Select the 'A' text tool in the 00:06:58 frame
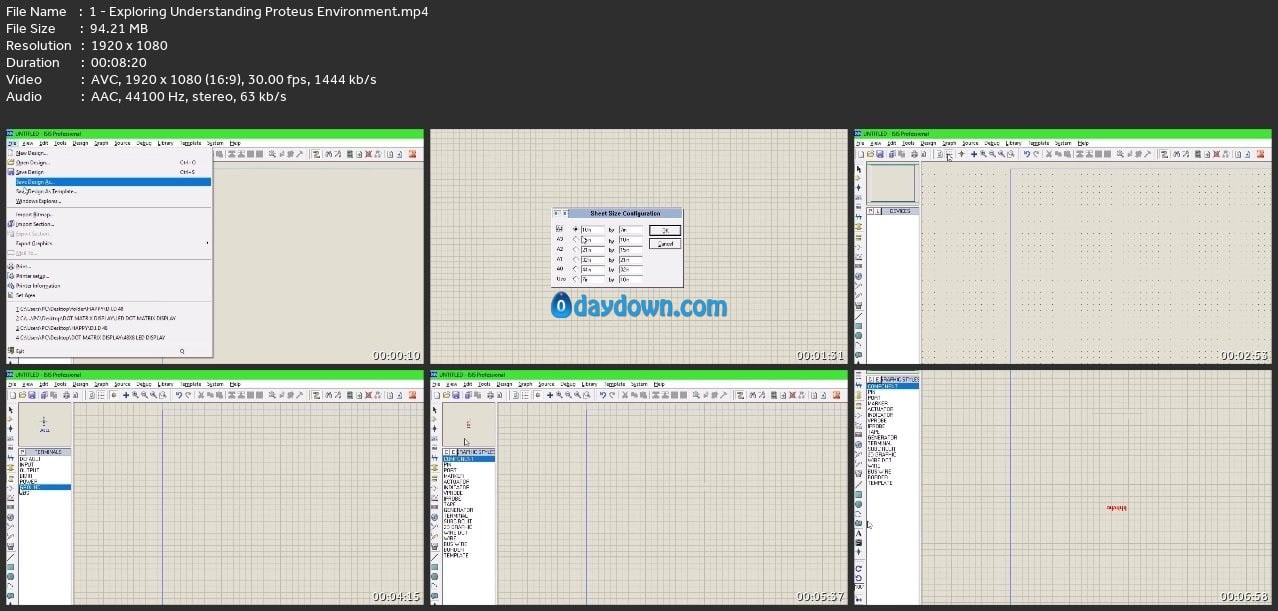 click(858, 533)
